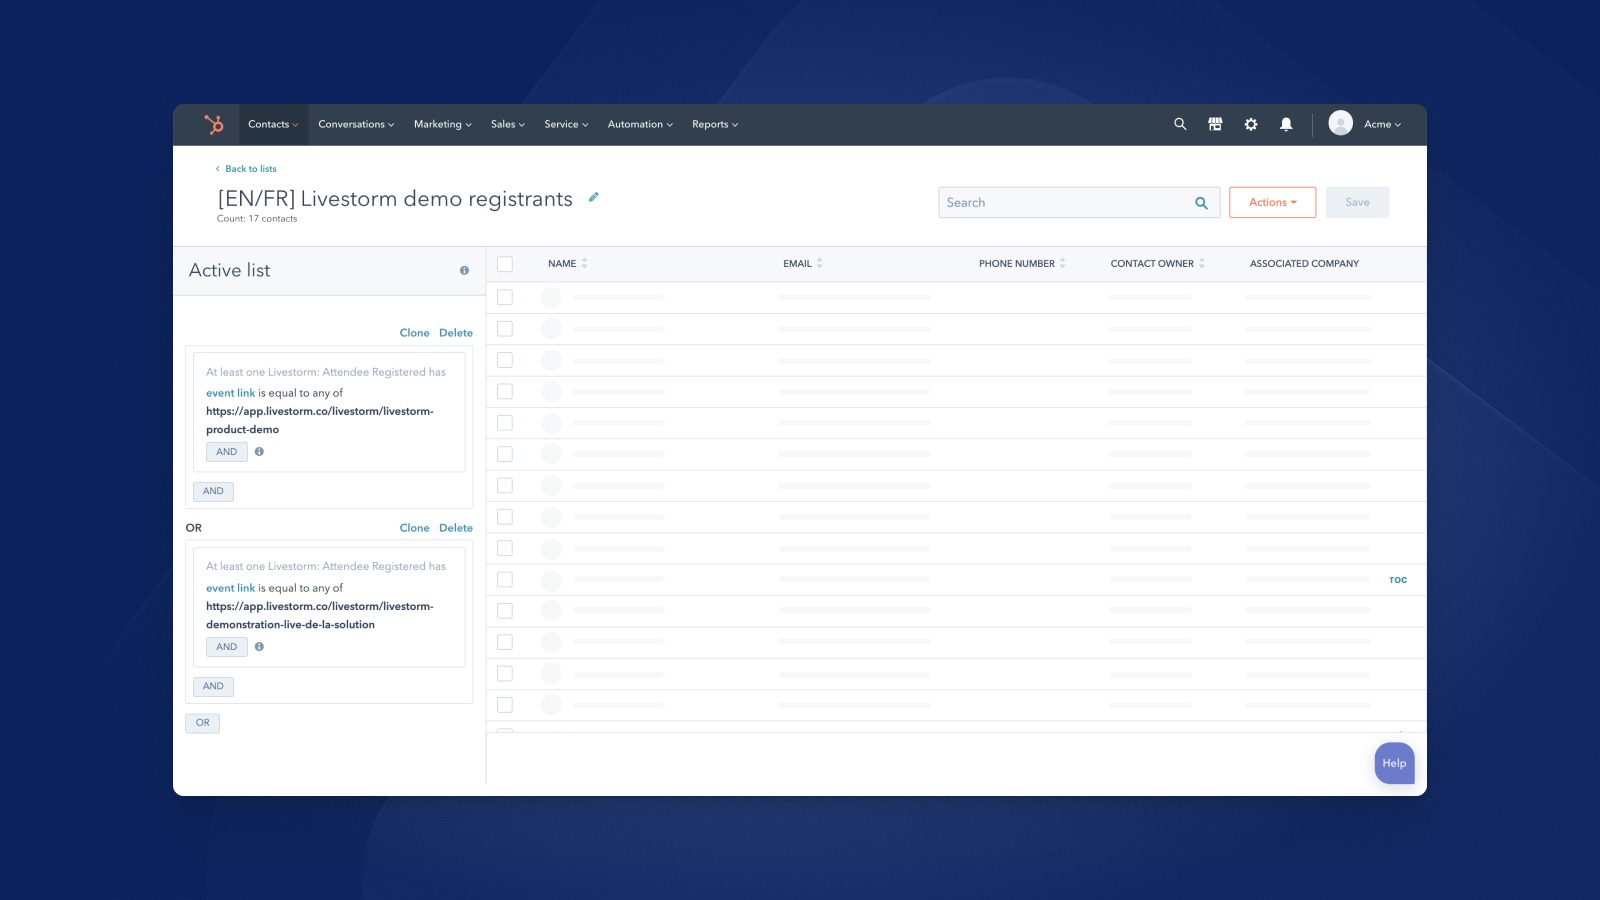Check the first contact row checkbox
The height and width of the screenshot is (900, 1600).
pos(505,297)
